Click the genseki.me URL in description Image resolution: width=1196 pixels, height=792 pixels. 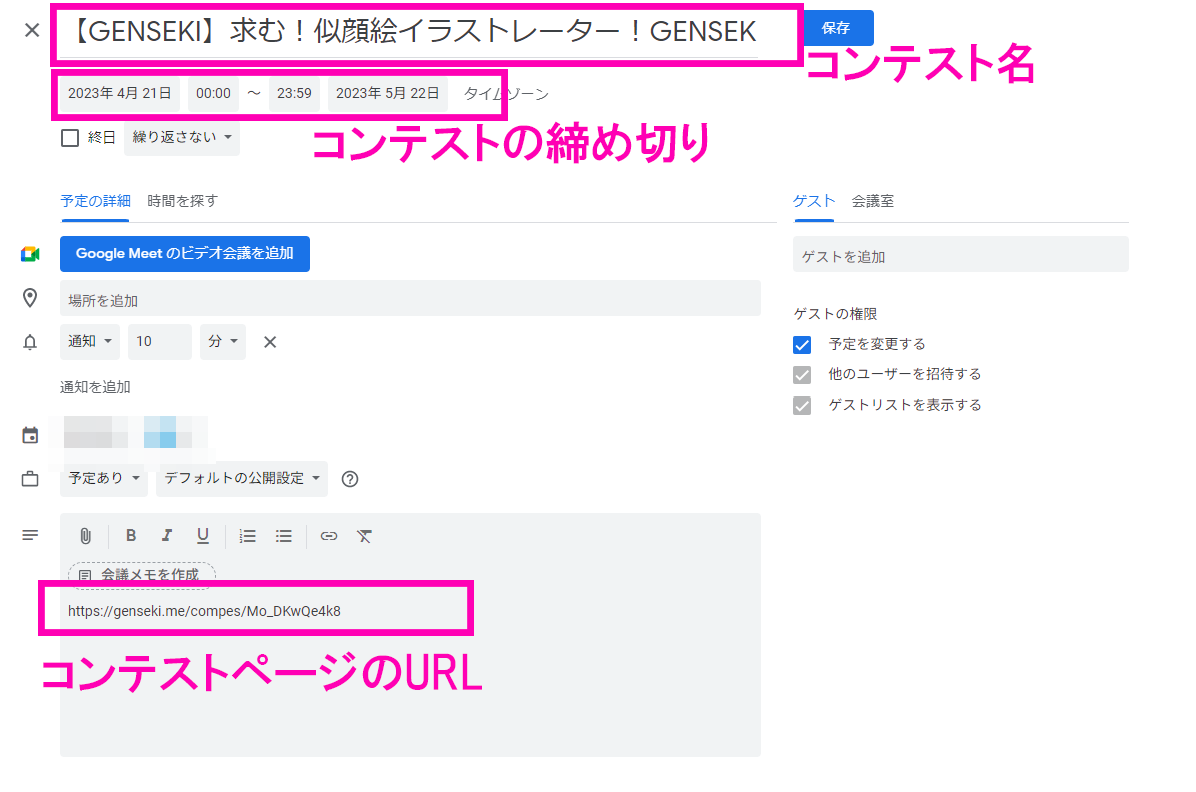pos(204,611)
